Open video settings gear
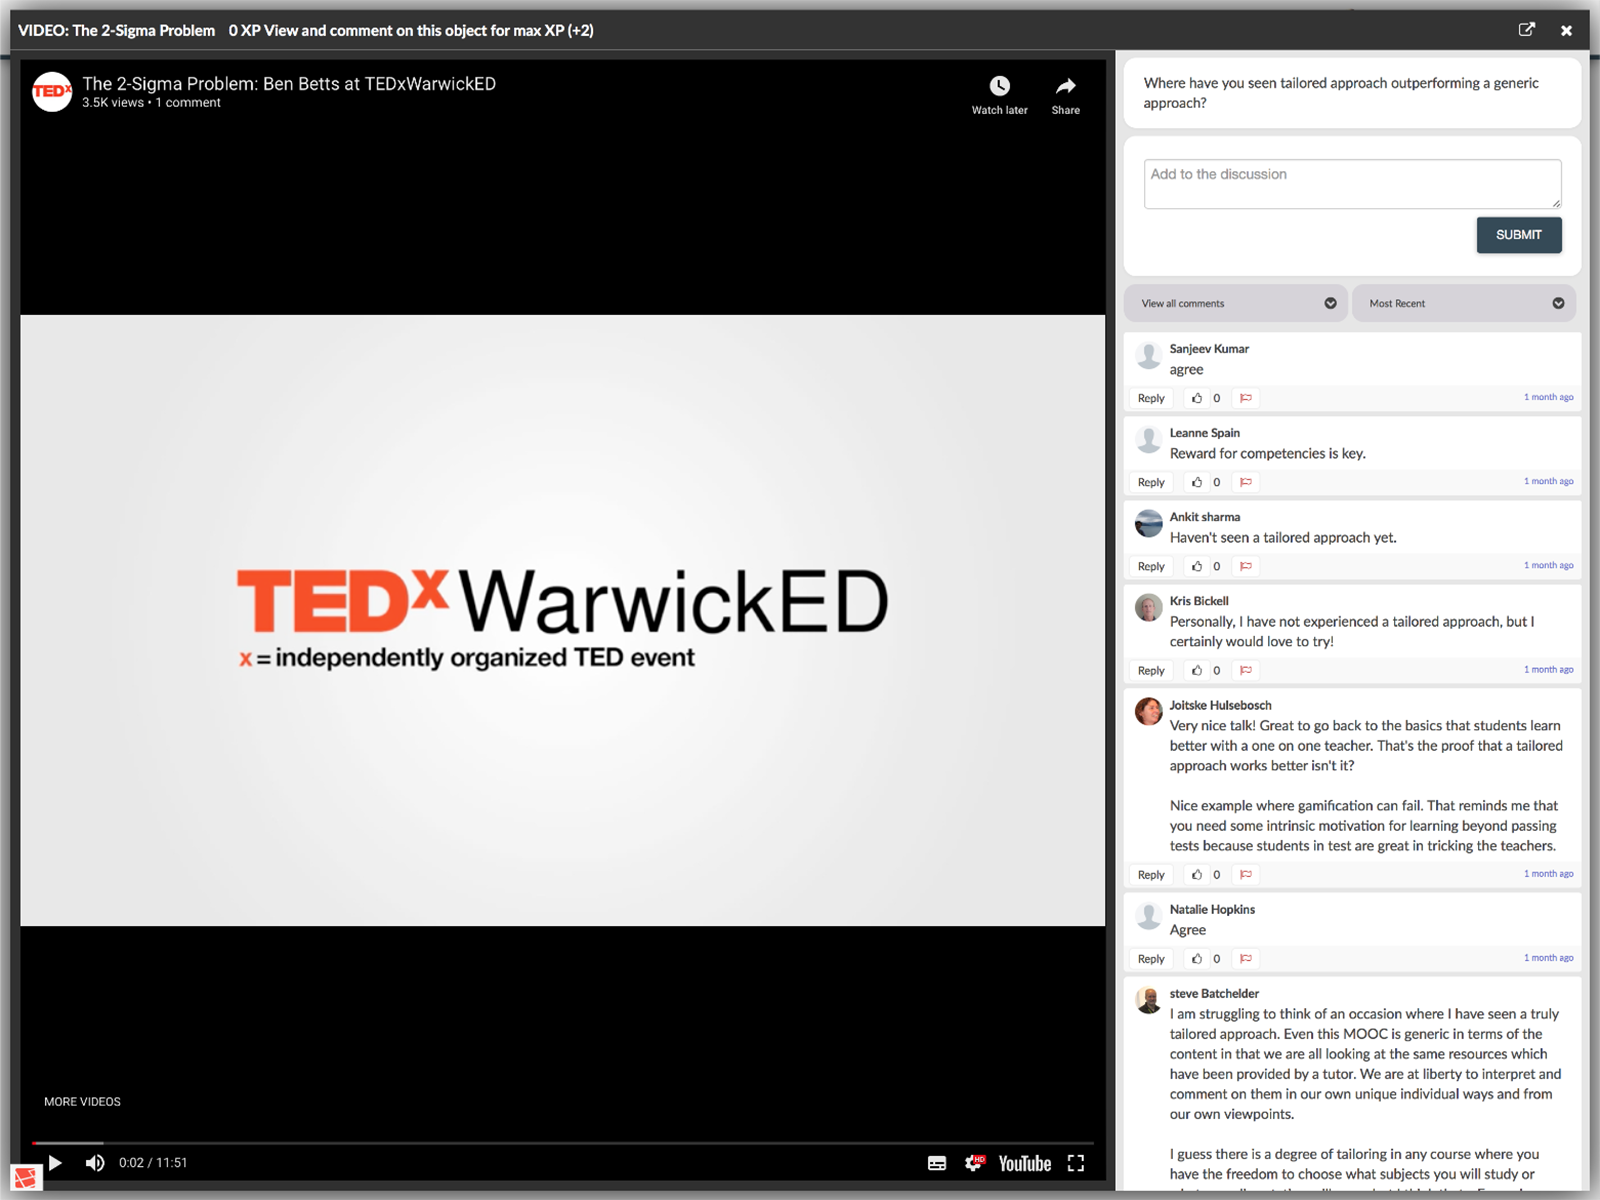The width and height of the screenshot is (1600, 1200). 974,1163
